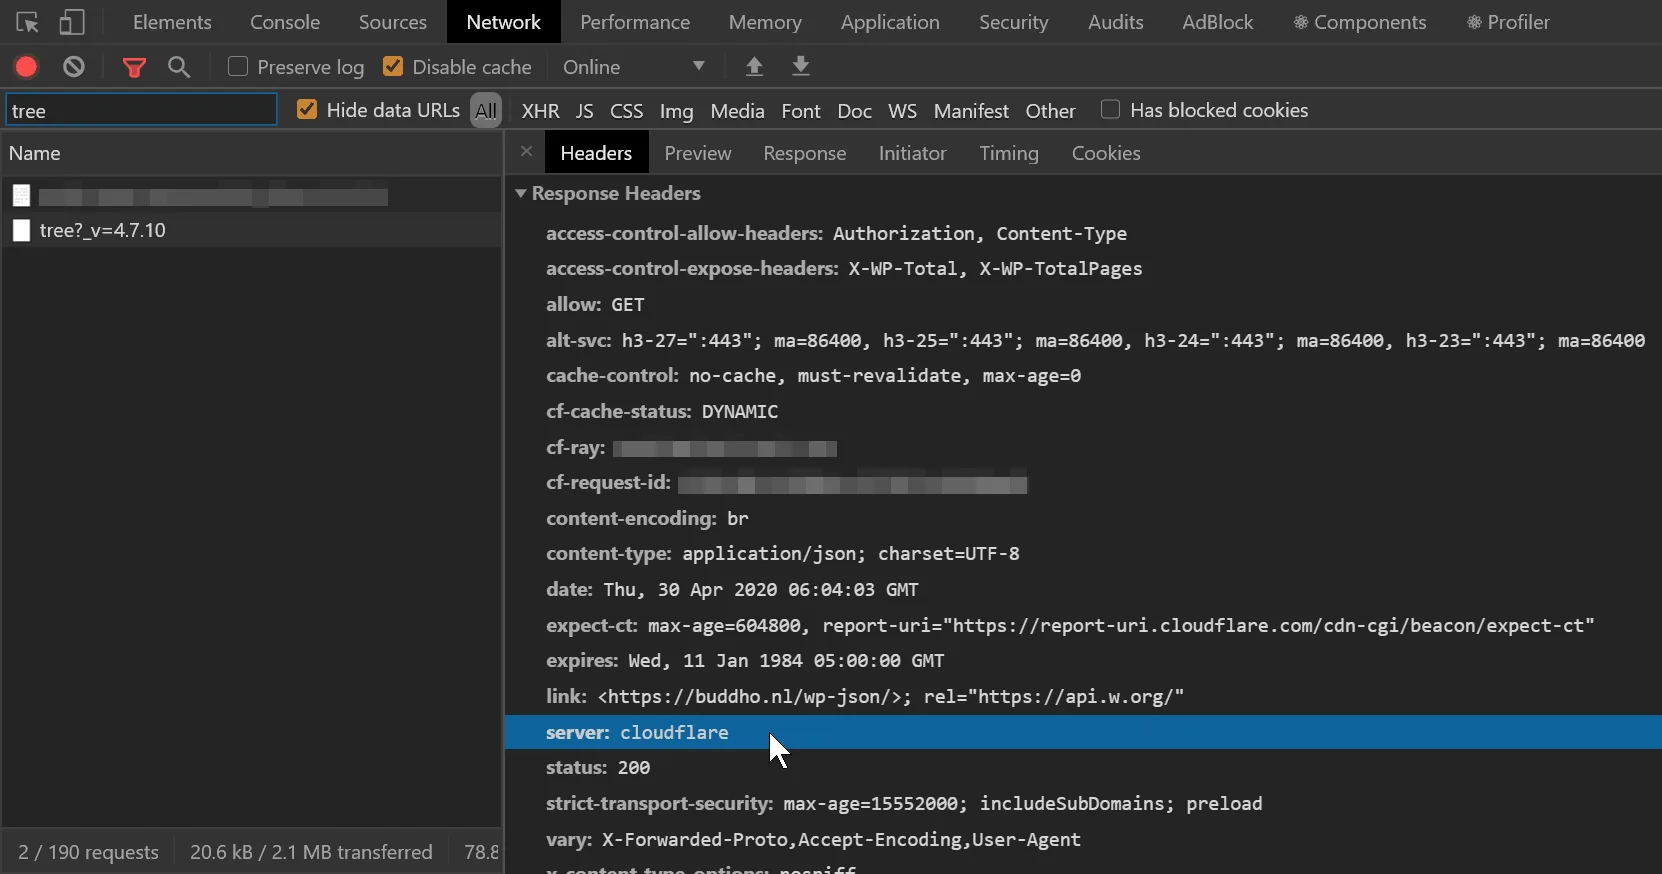Close the request details pane
1662x874 pixels.
click(x=526, y=152)
